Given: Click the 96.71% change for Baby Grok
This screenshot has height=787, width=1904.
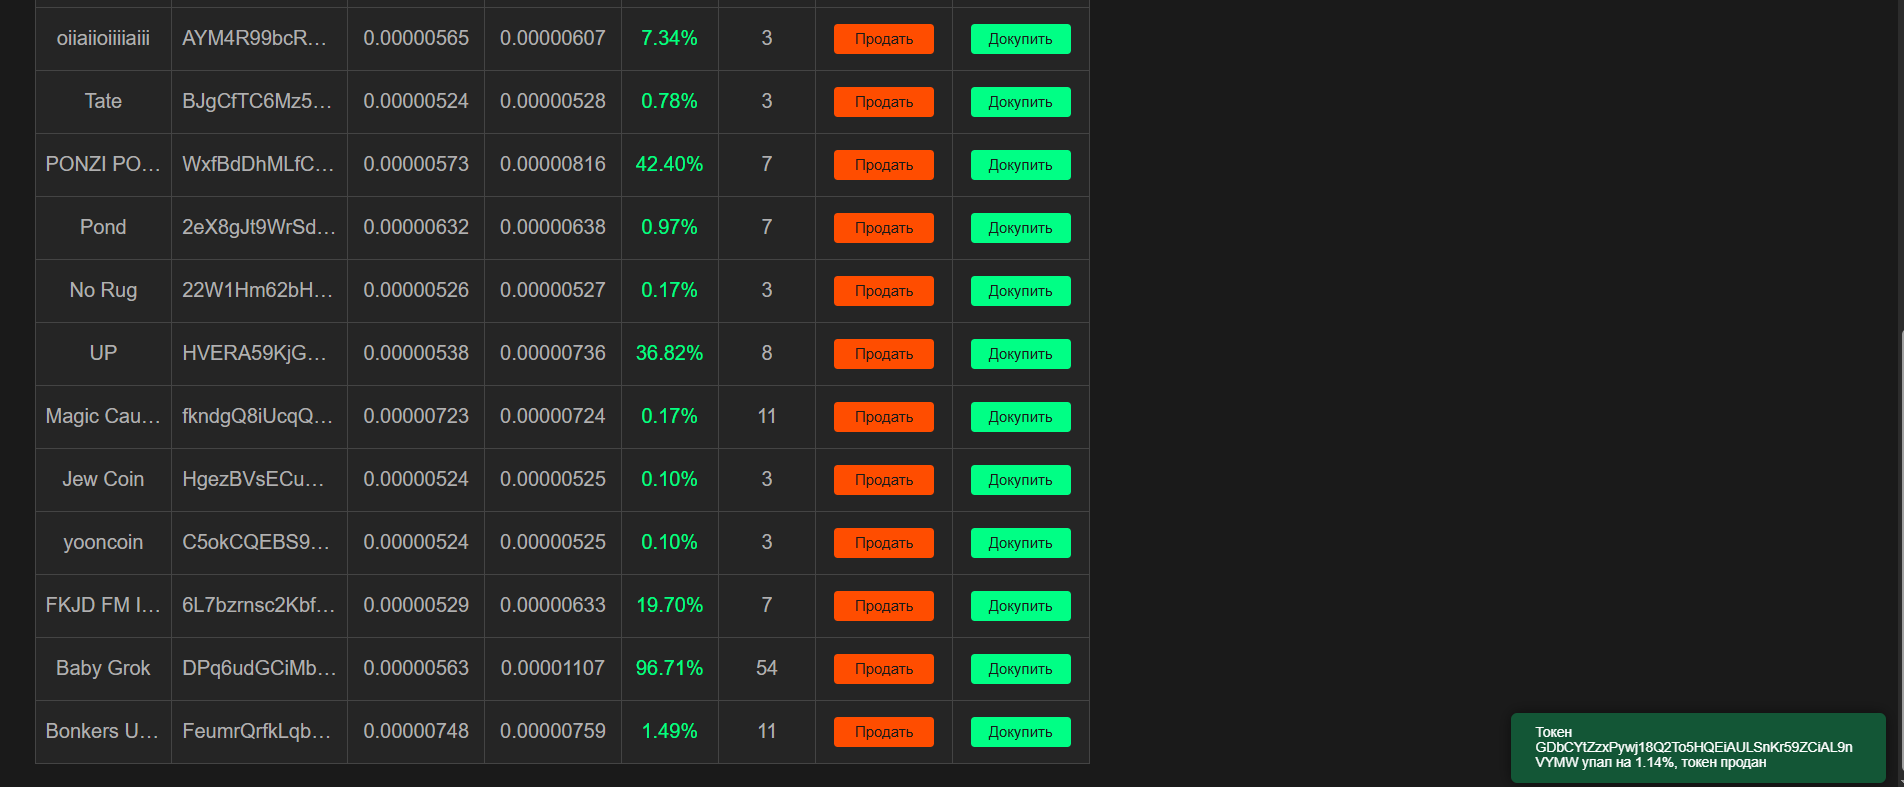Looking at the screenshot, I should point(669,668).
